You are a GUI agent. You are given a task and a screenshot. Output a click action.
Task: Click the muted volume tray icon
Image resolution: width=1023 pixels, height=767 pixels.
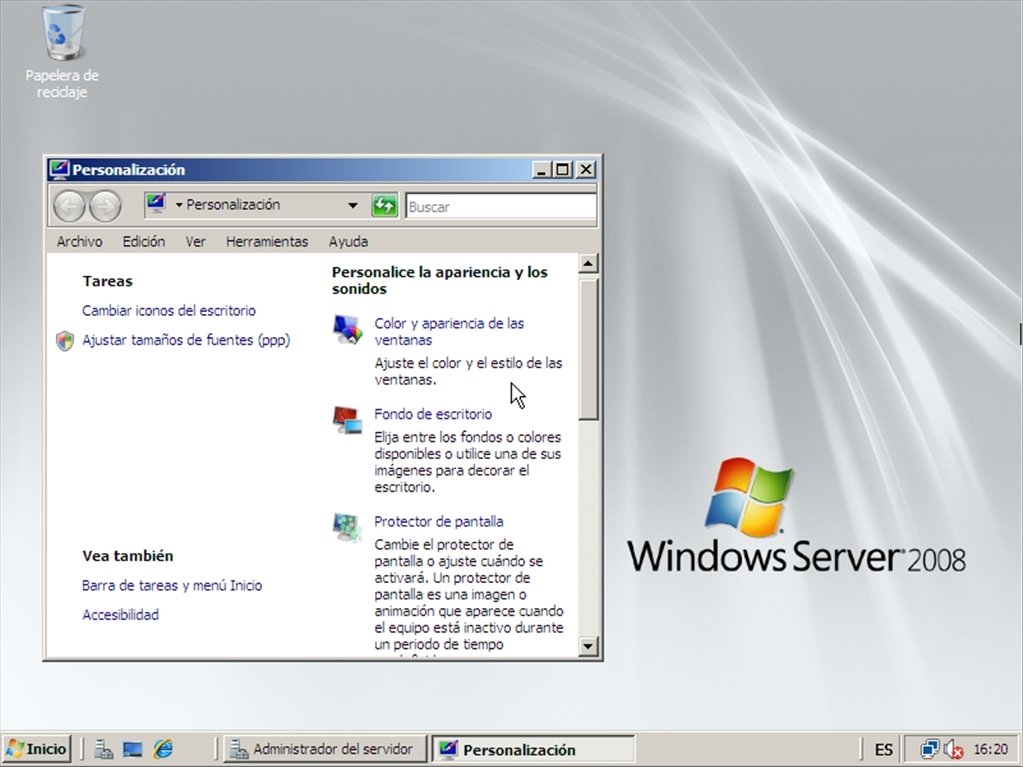pos(953,749)
